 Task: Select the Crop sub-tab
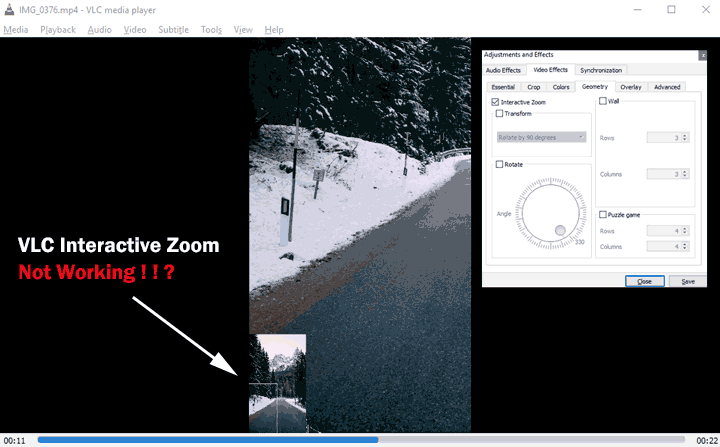pos(534,87)
